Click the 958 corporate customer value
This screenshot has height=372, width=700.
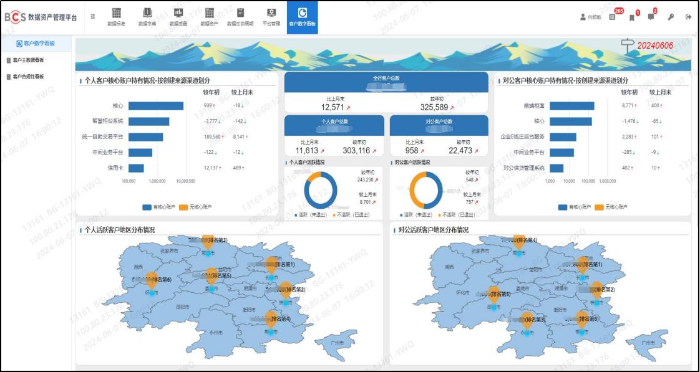(x=412, y=151)
